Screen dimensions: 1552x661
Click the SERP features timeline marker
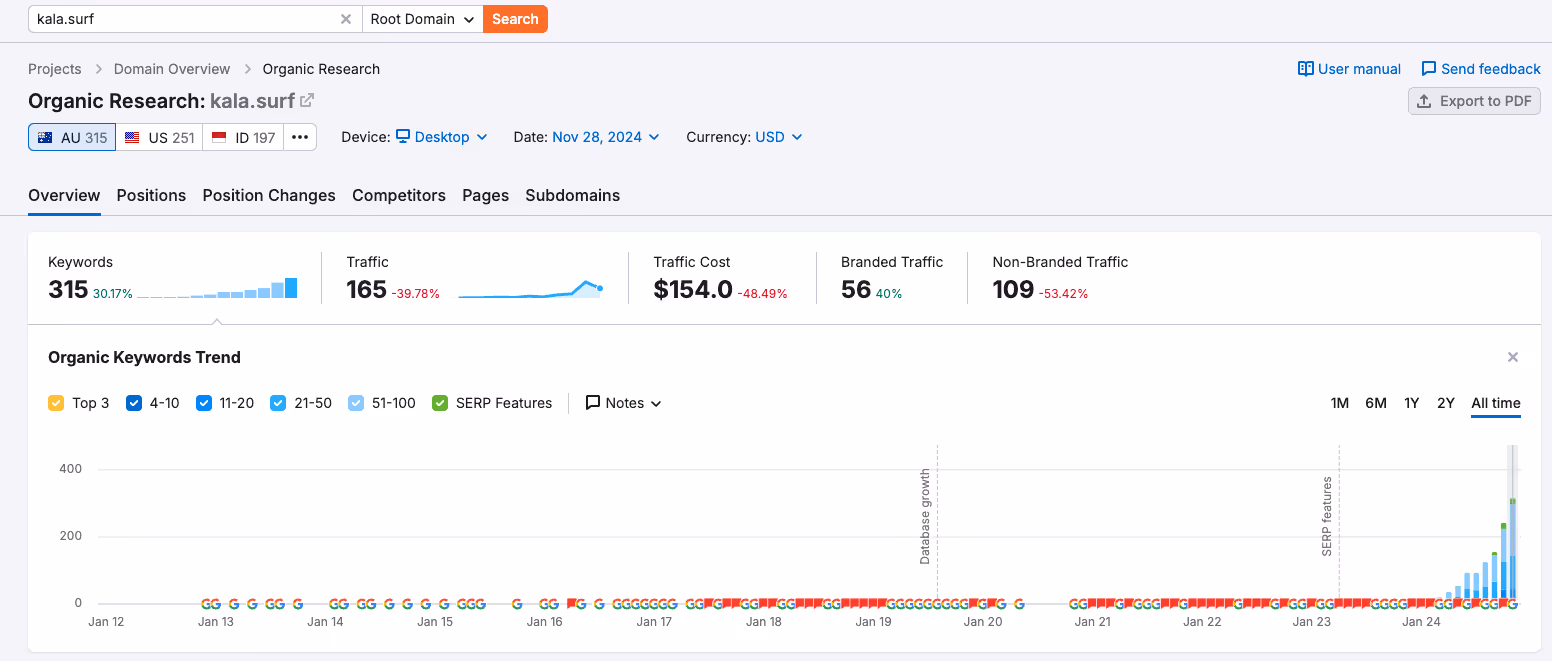pos(1327,516)
